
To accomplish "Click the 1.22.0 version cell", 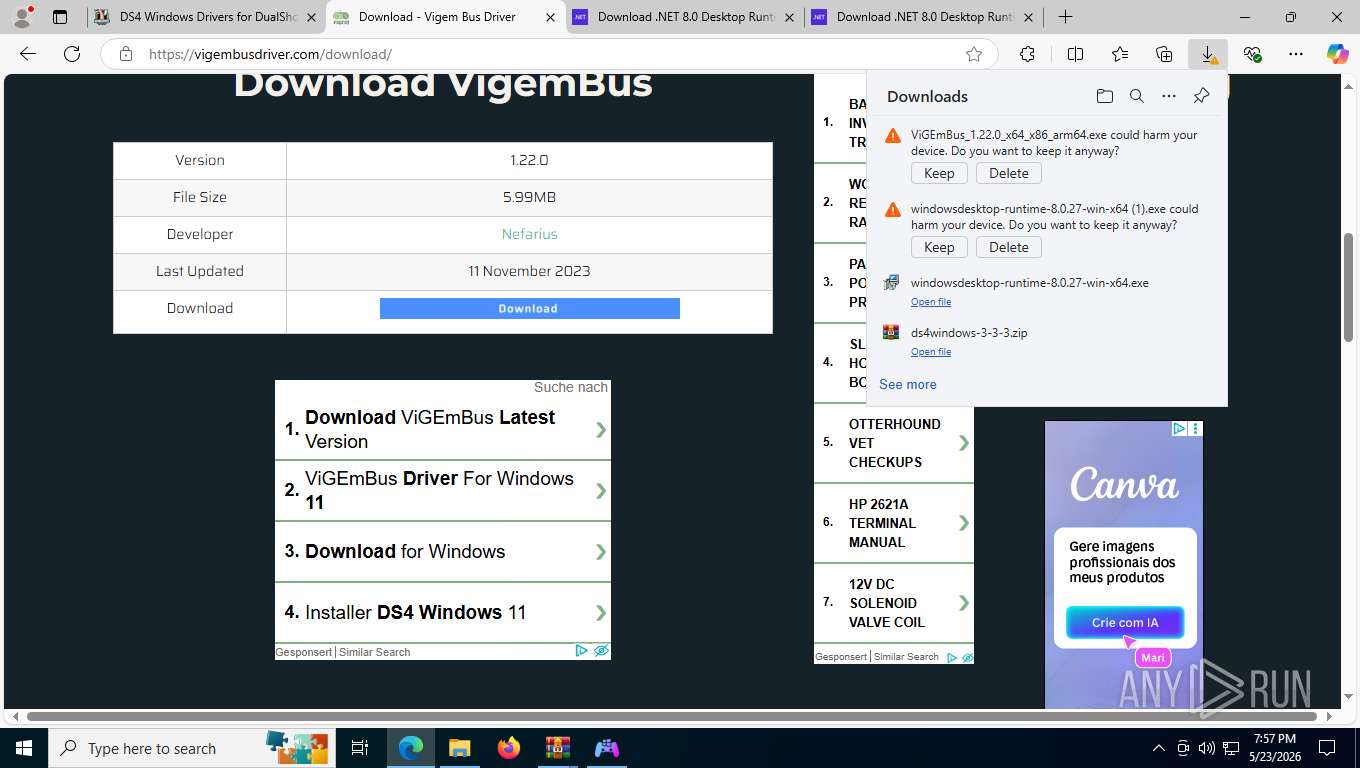I will pos(529,160).
